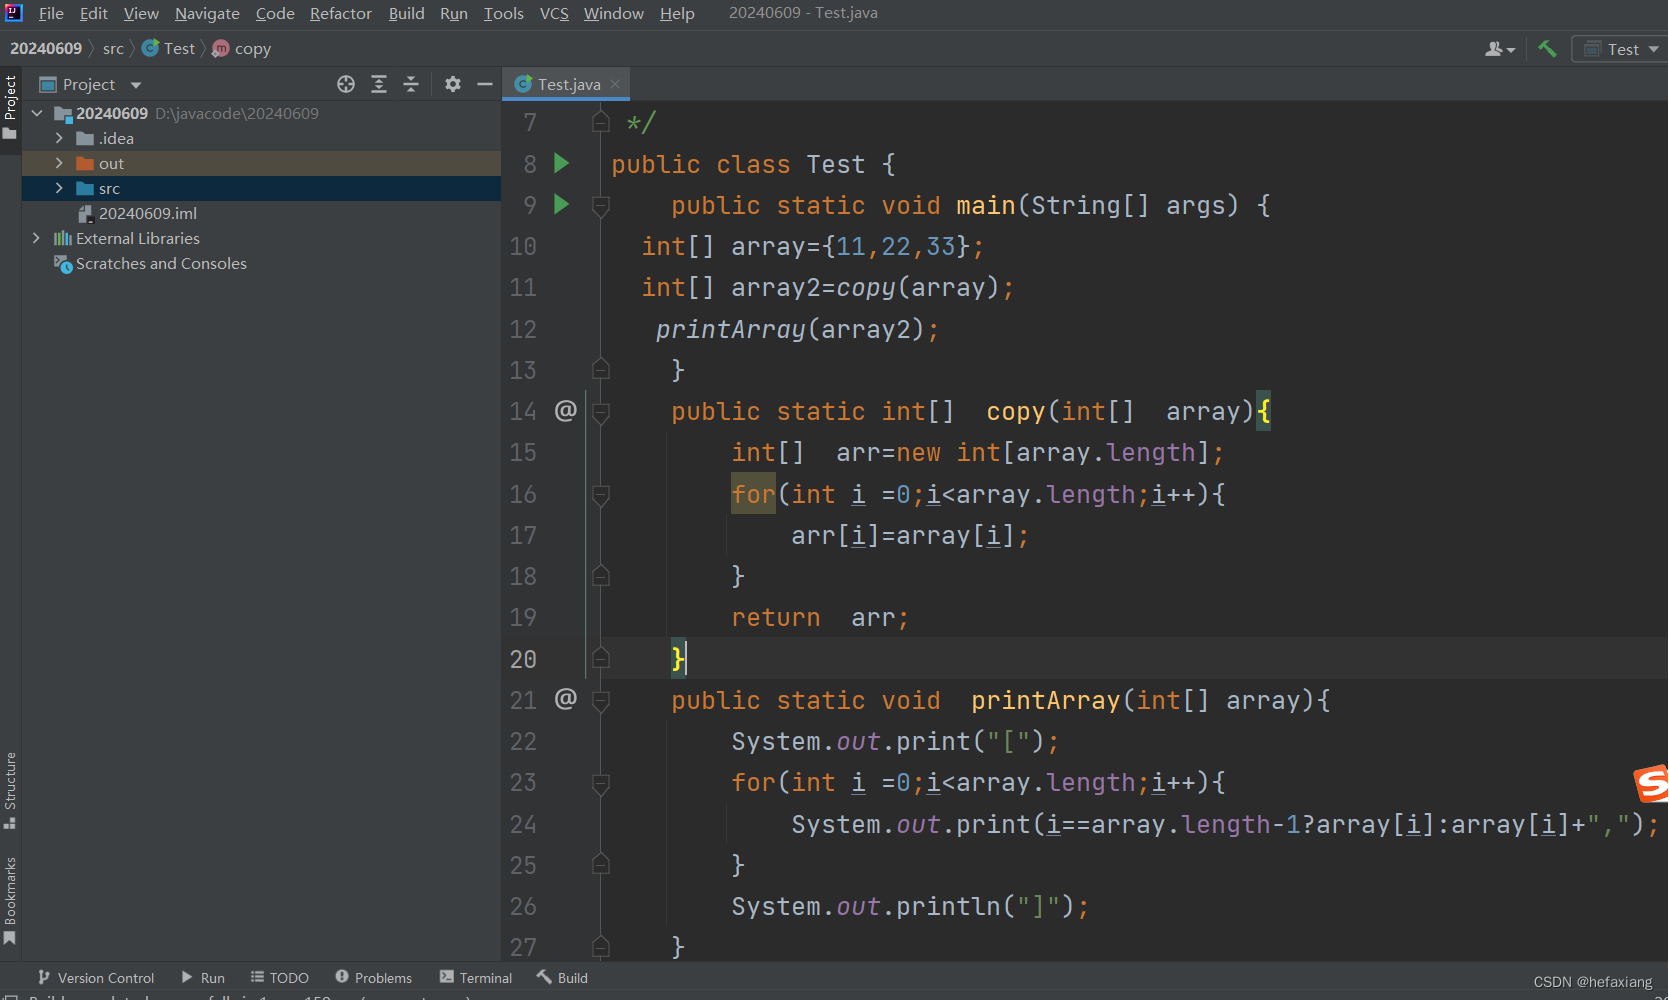
Task: Run the Test class via line 8 gutter arrow
Action: (x=561, y=163)
